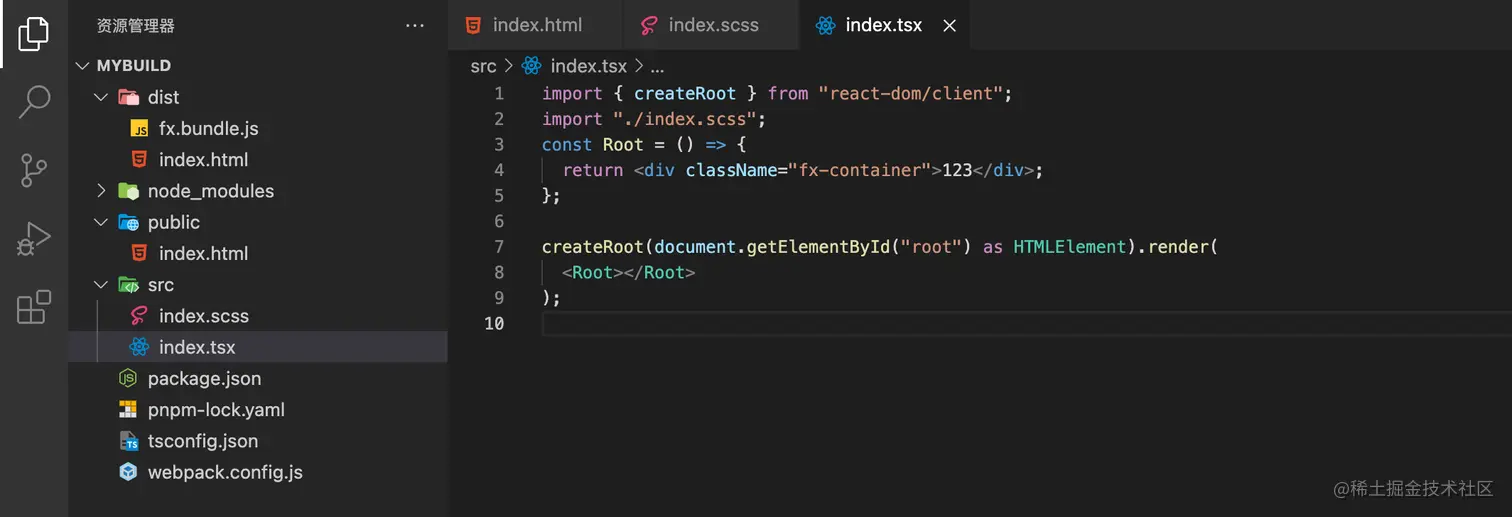Click the const Root declaration

click(x=593, y=145)
